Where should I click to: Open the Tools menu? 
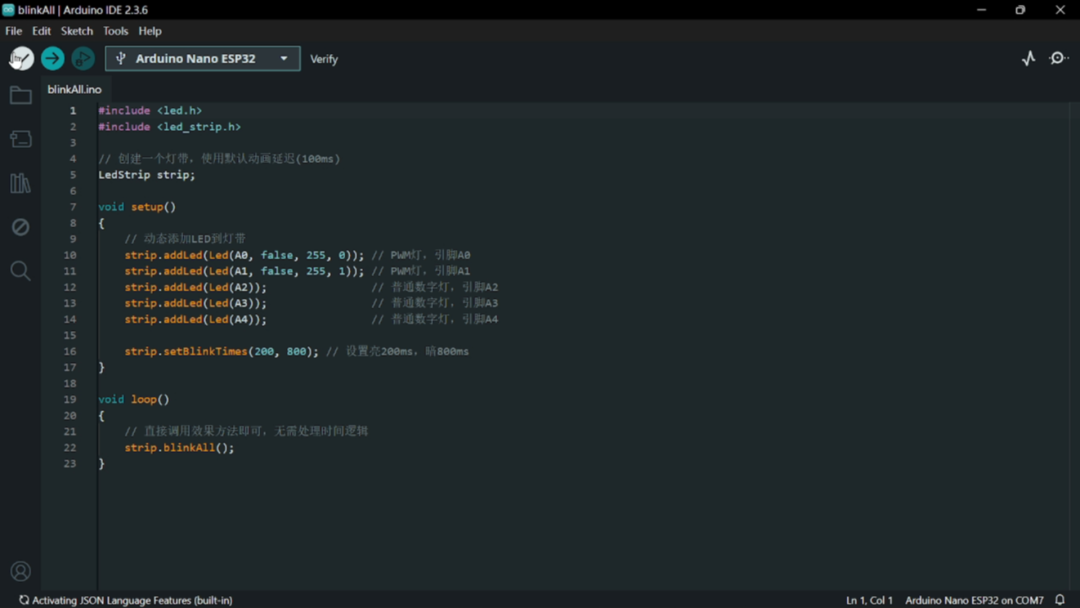click(116, 31)
